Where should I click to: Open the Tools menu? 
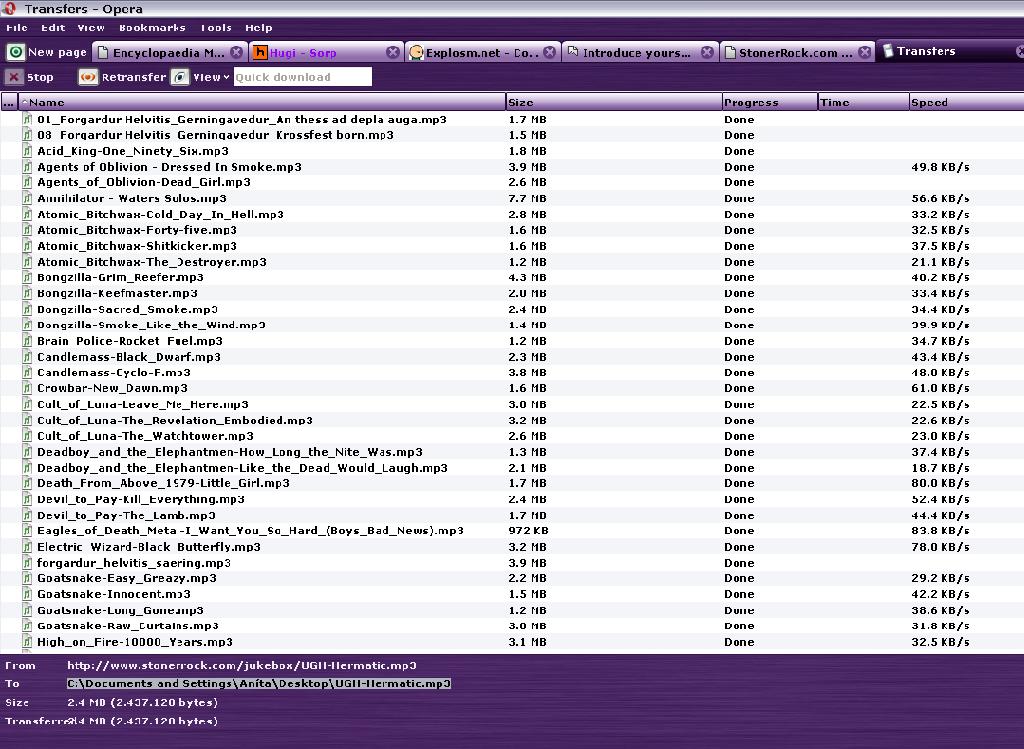216,27
